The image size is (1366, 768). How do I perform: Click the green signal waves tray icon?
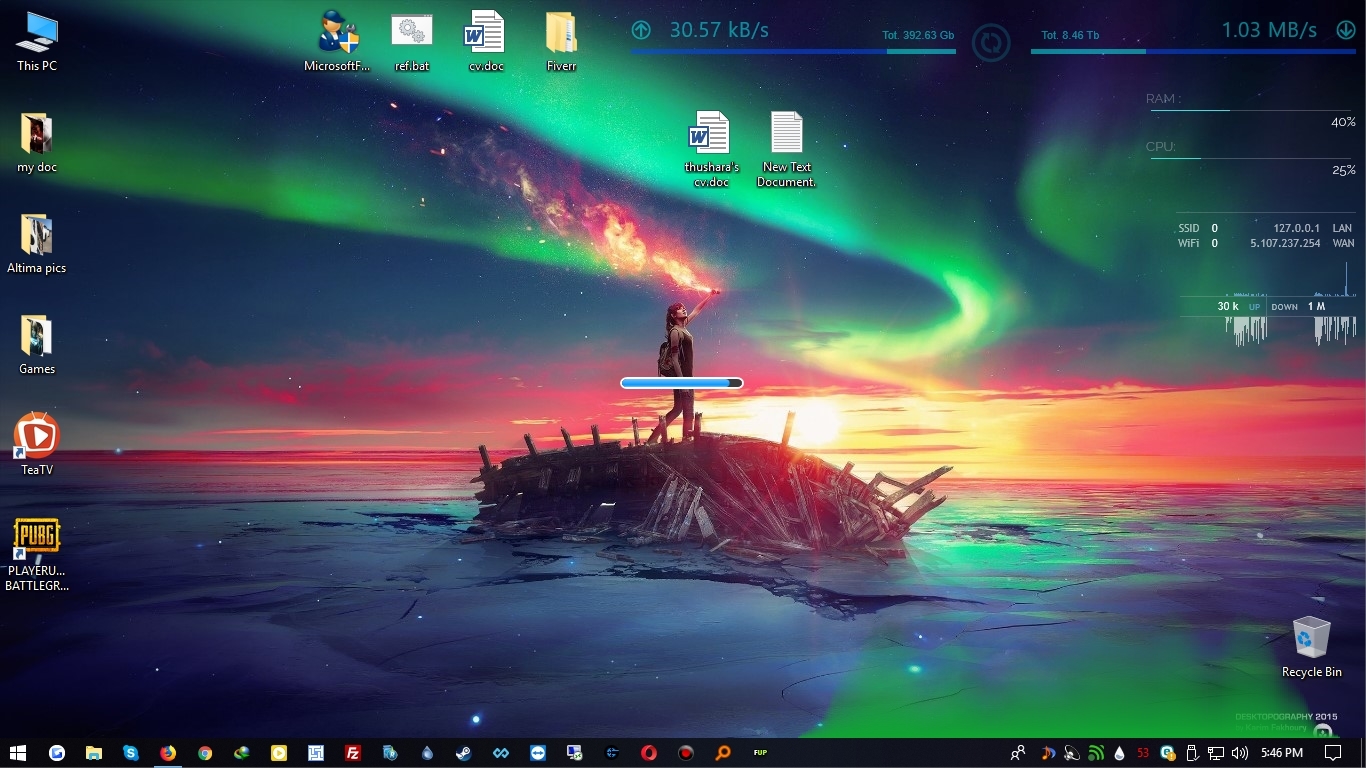pyautogui.click(x=1095, y=753)
